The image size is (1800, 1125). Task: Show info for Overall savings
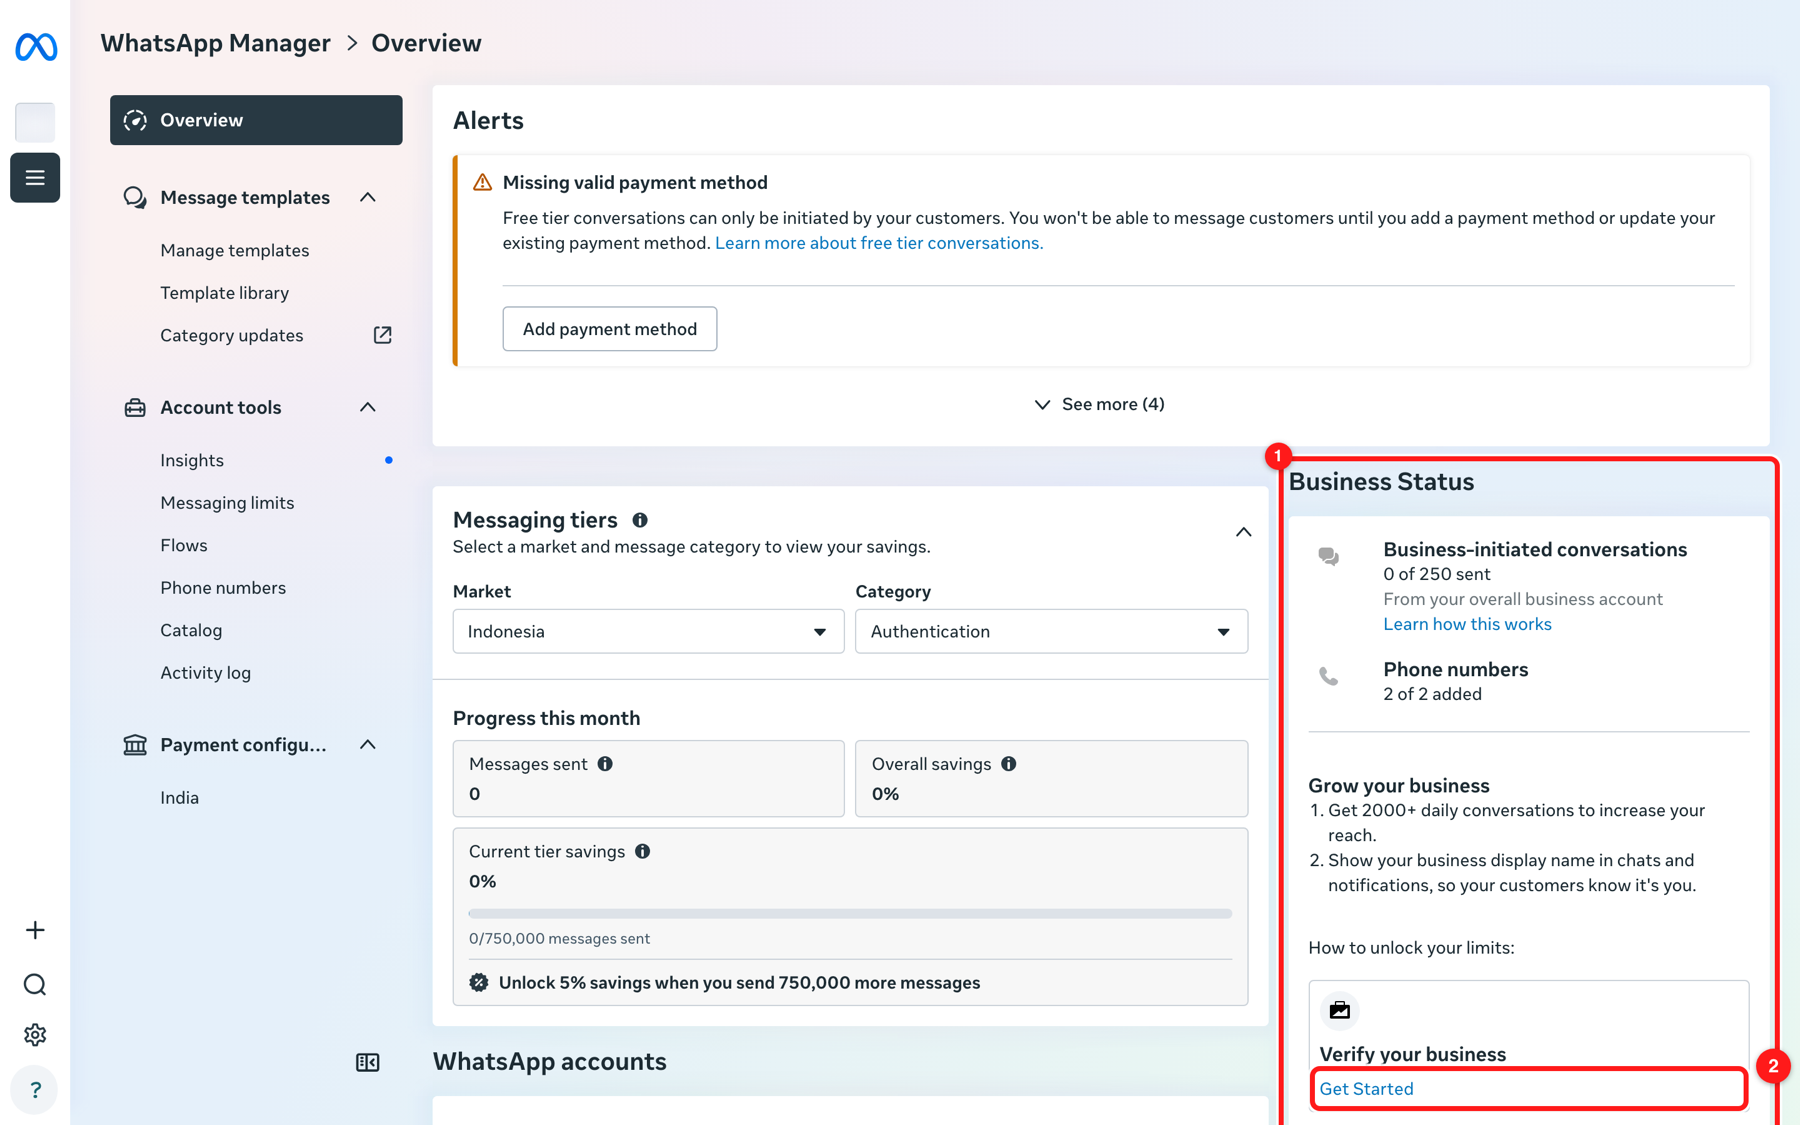tap(1009, 764)
